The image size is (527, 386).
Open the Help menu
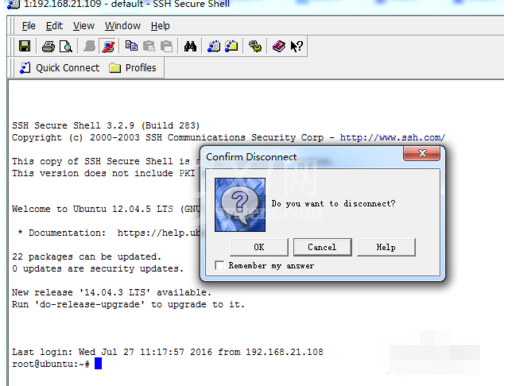[x=160, y=26]
